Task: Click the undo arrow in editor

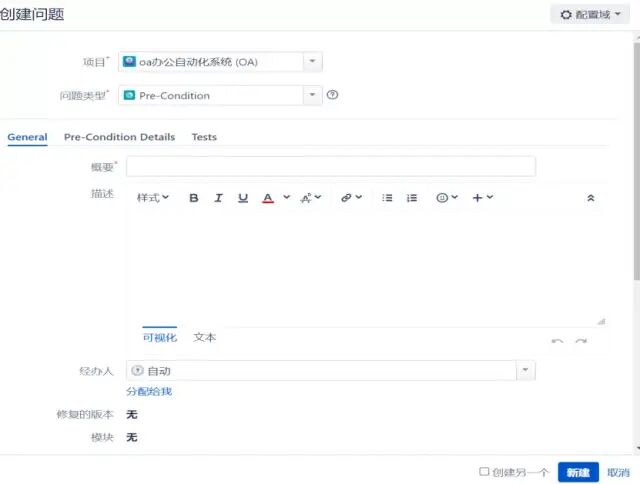Action: point(557,341)
